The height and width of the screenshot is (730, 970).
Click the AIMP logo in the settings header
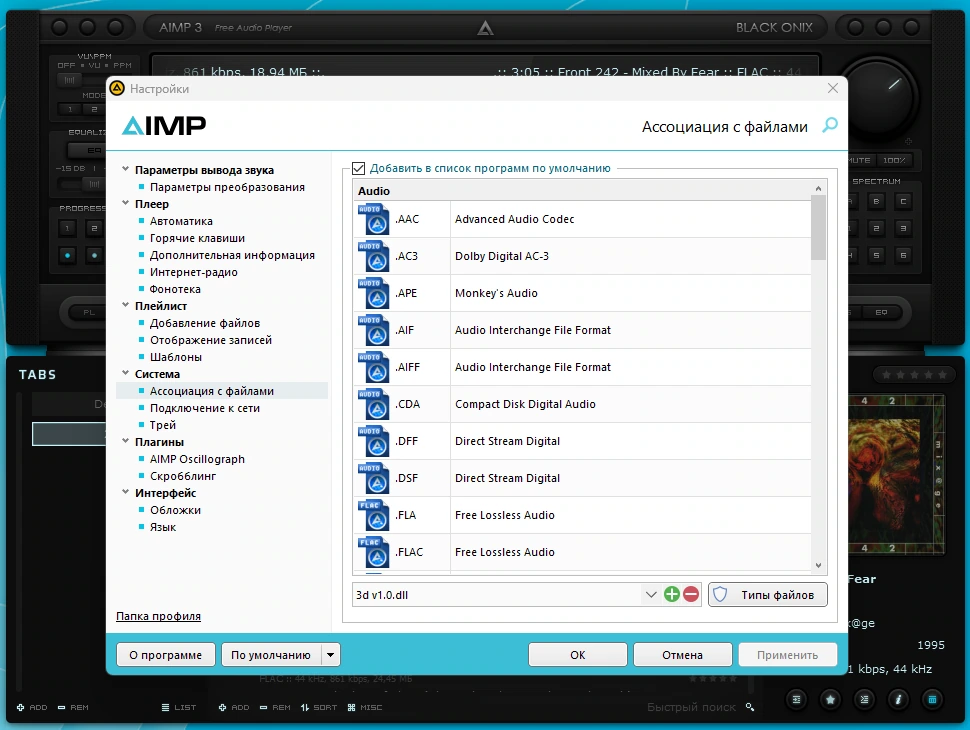(164, 126)
